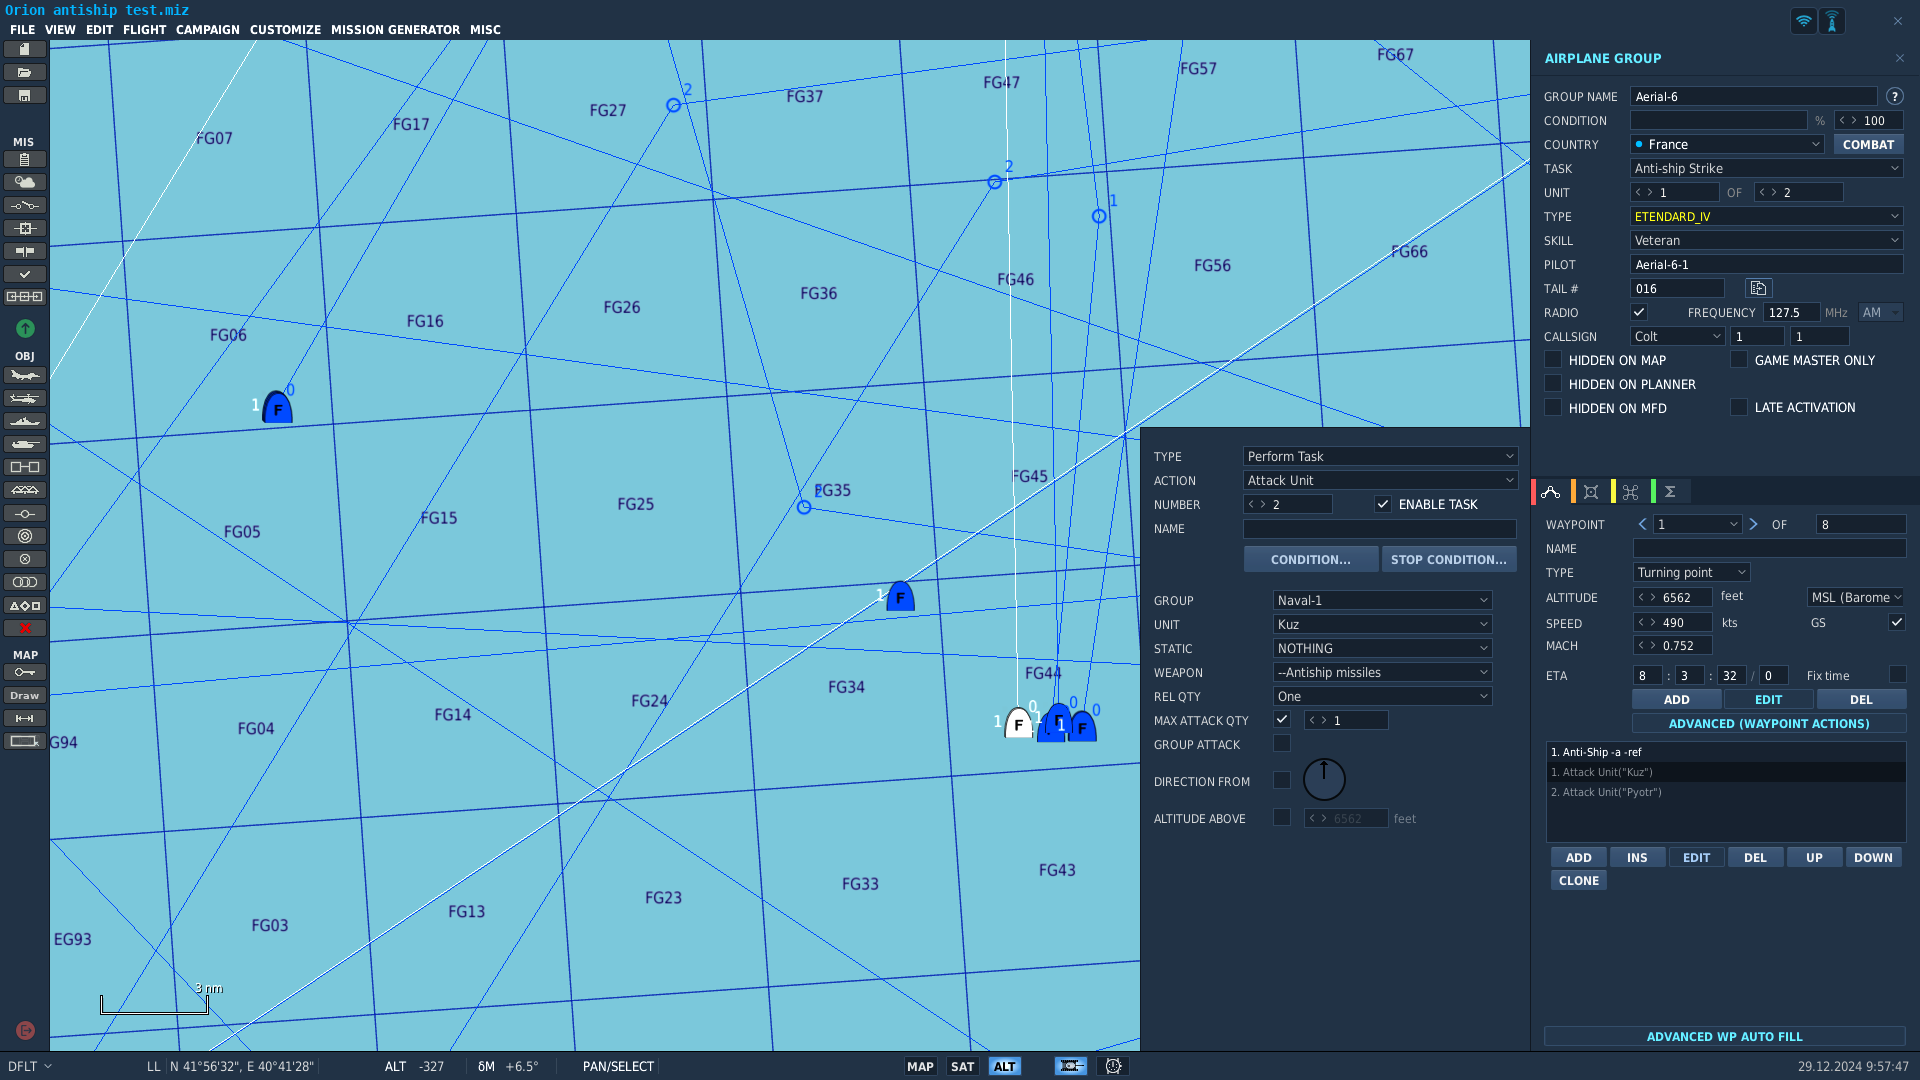Click the save mission disk icon
The height and width of the screenshot is (1080, 1920).
tap(25, 95)
